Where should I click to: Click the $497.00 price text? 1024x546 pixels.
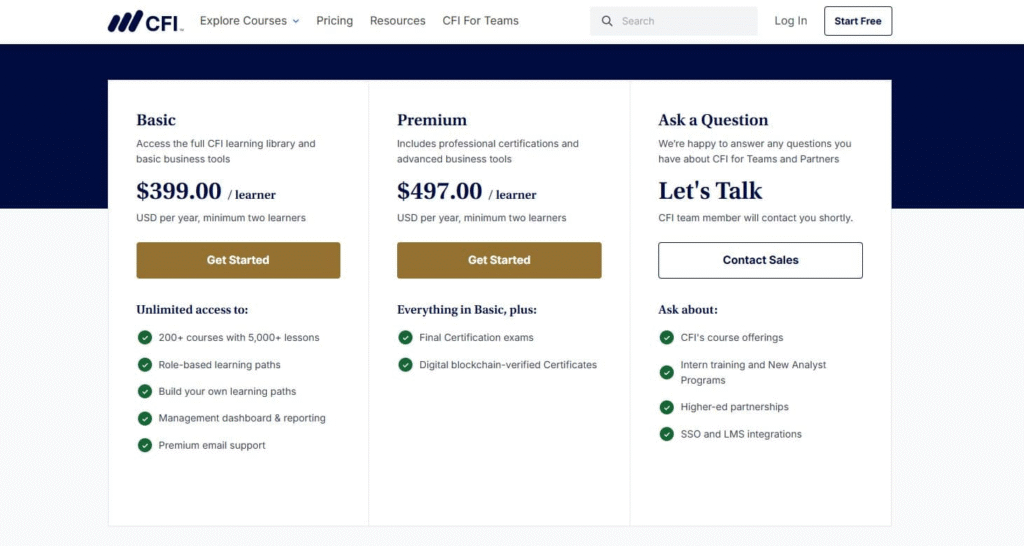click(x=440, y=191)
